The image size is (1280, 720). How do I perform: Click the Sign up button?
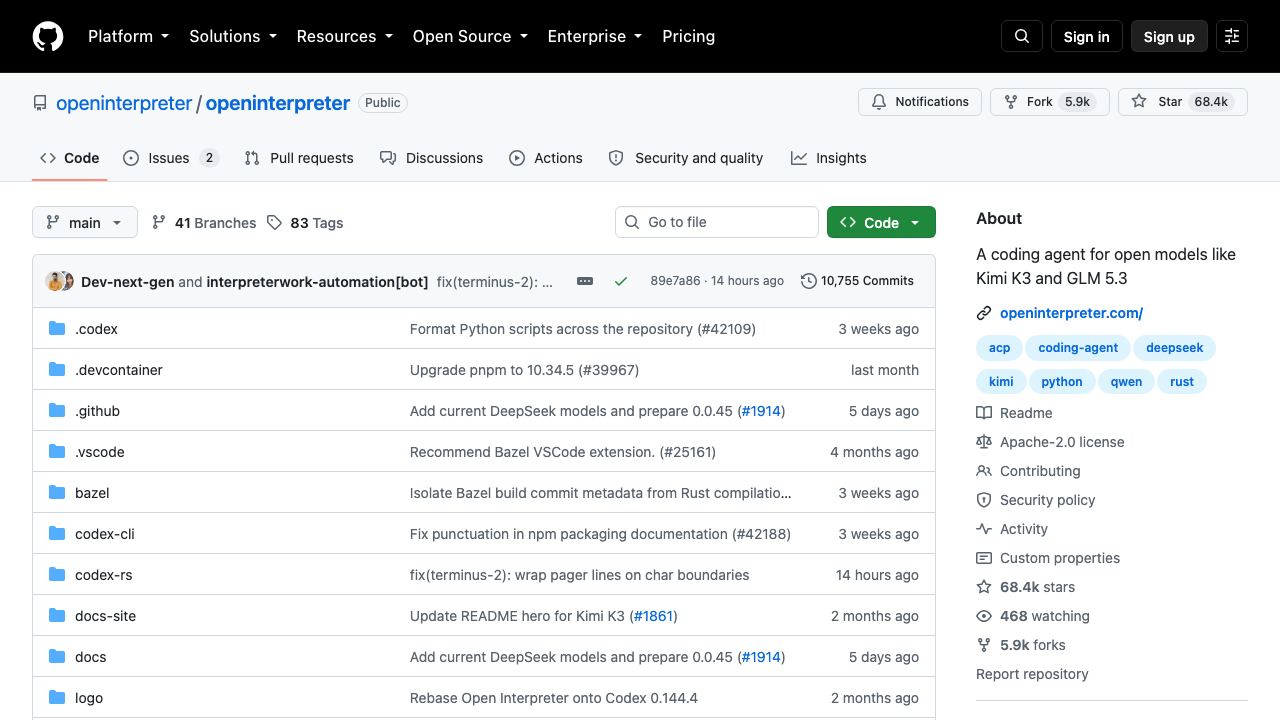click(1169, 36)
